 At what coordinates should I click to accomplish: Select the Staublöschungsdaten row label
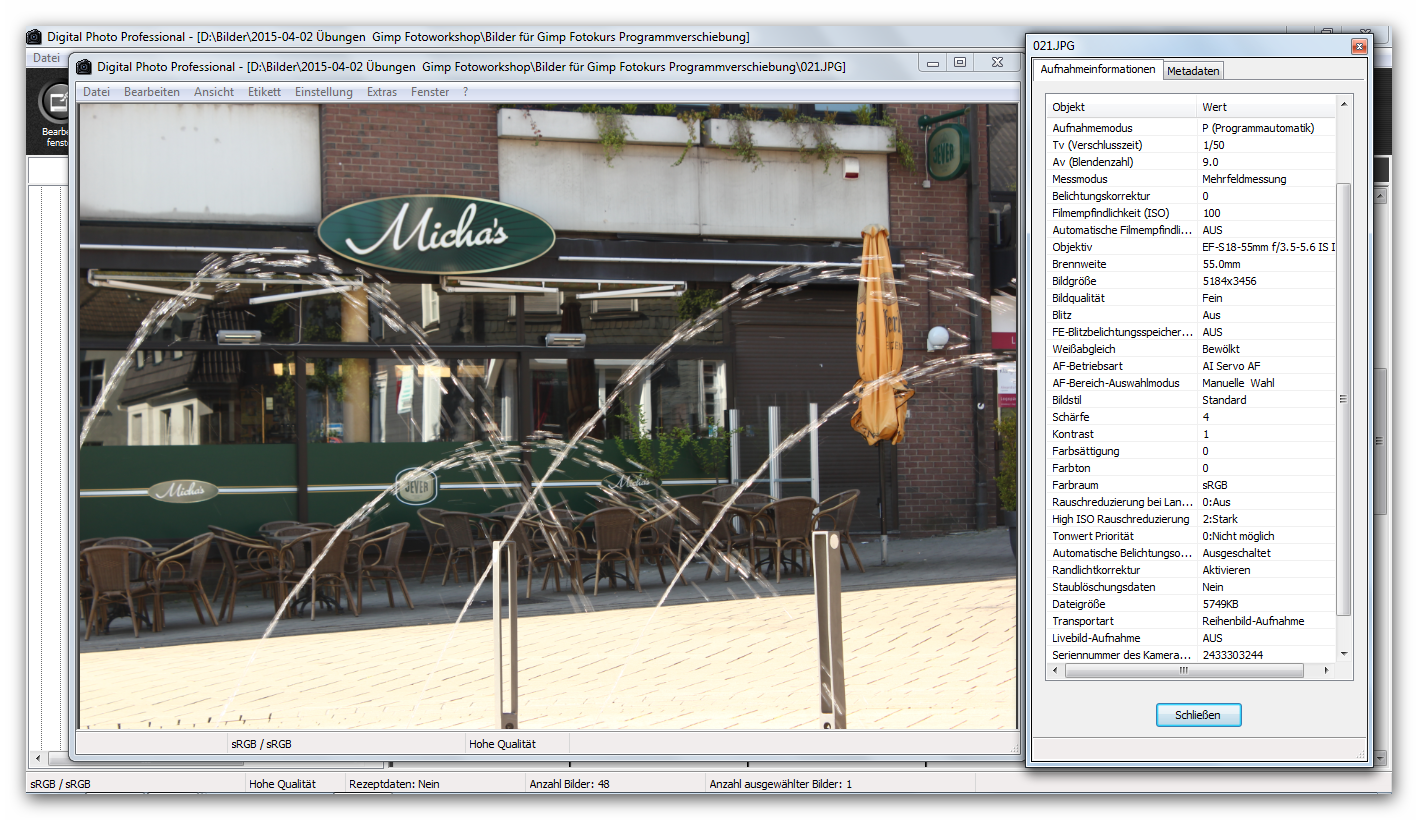click(x=1102, y=587)
